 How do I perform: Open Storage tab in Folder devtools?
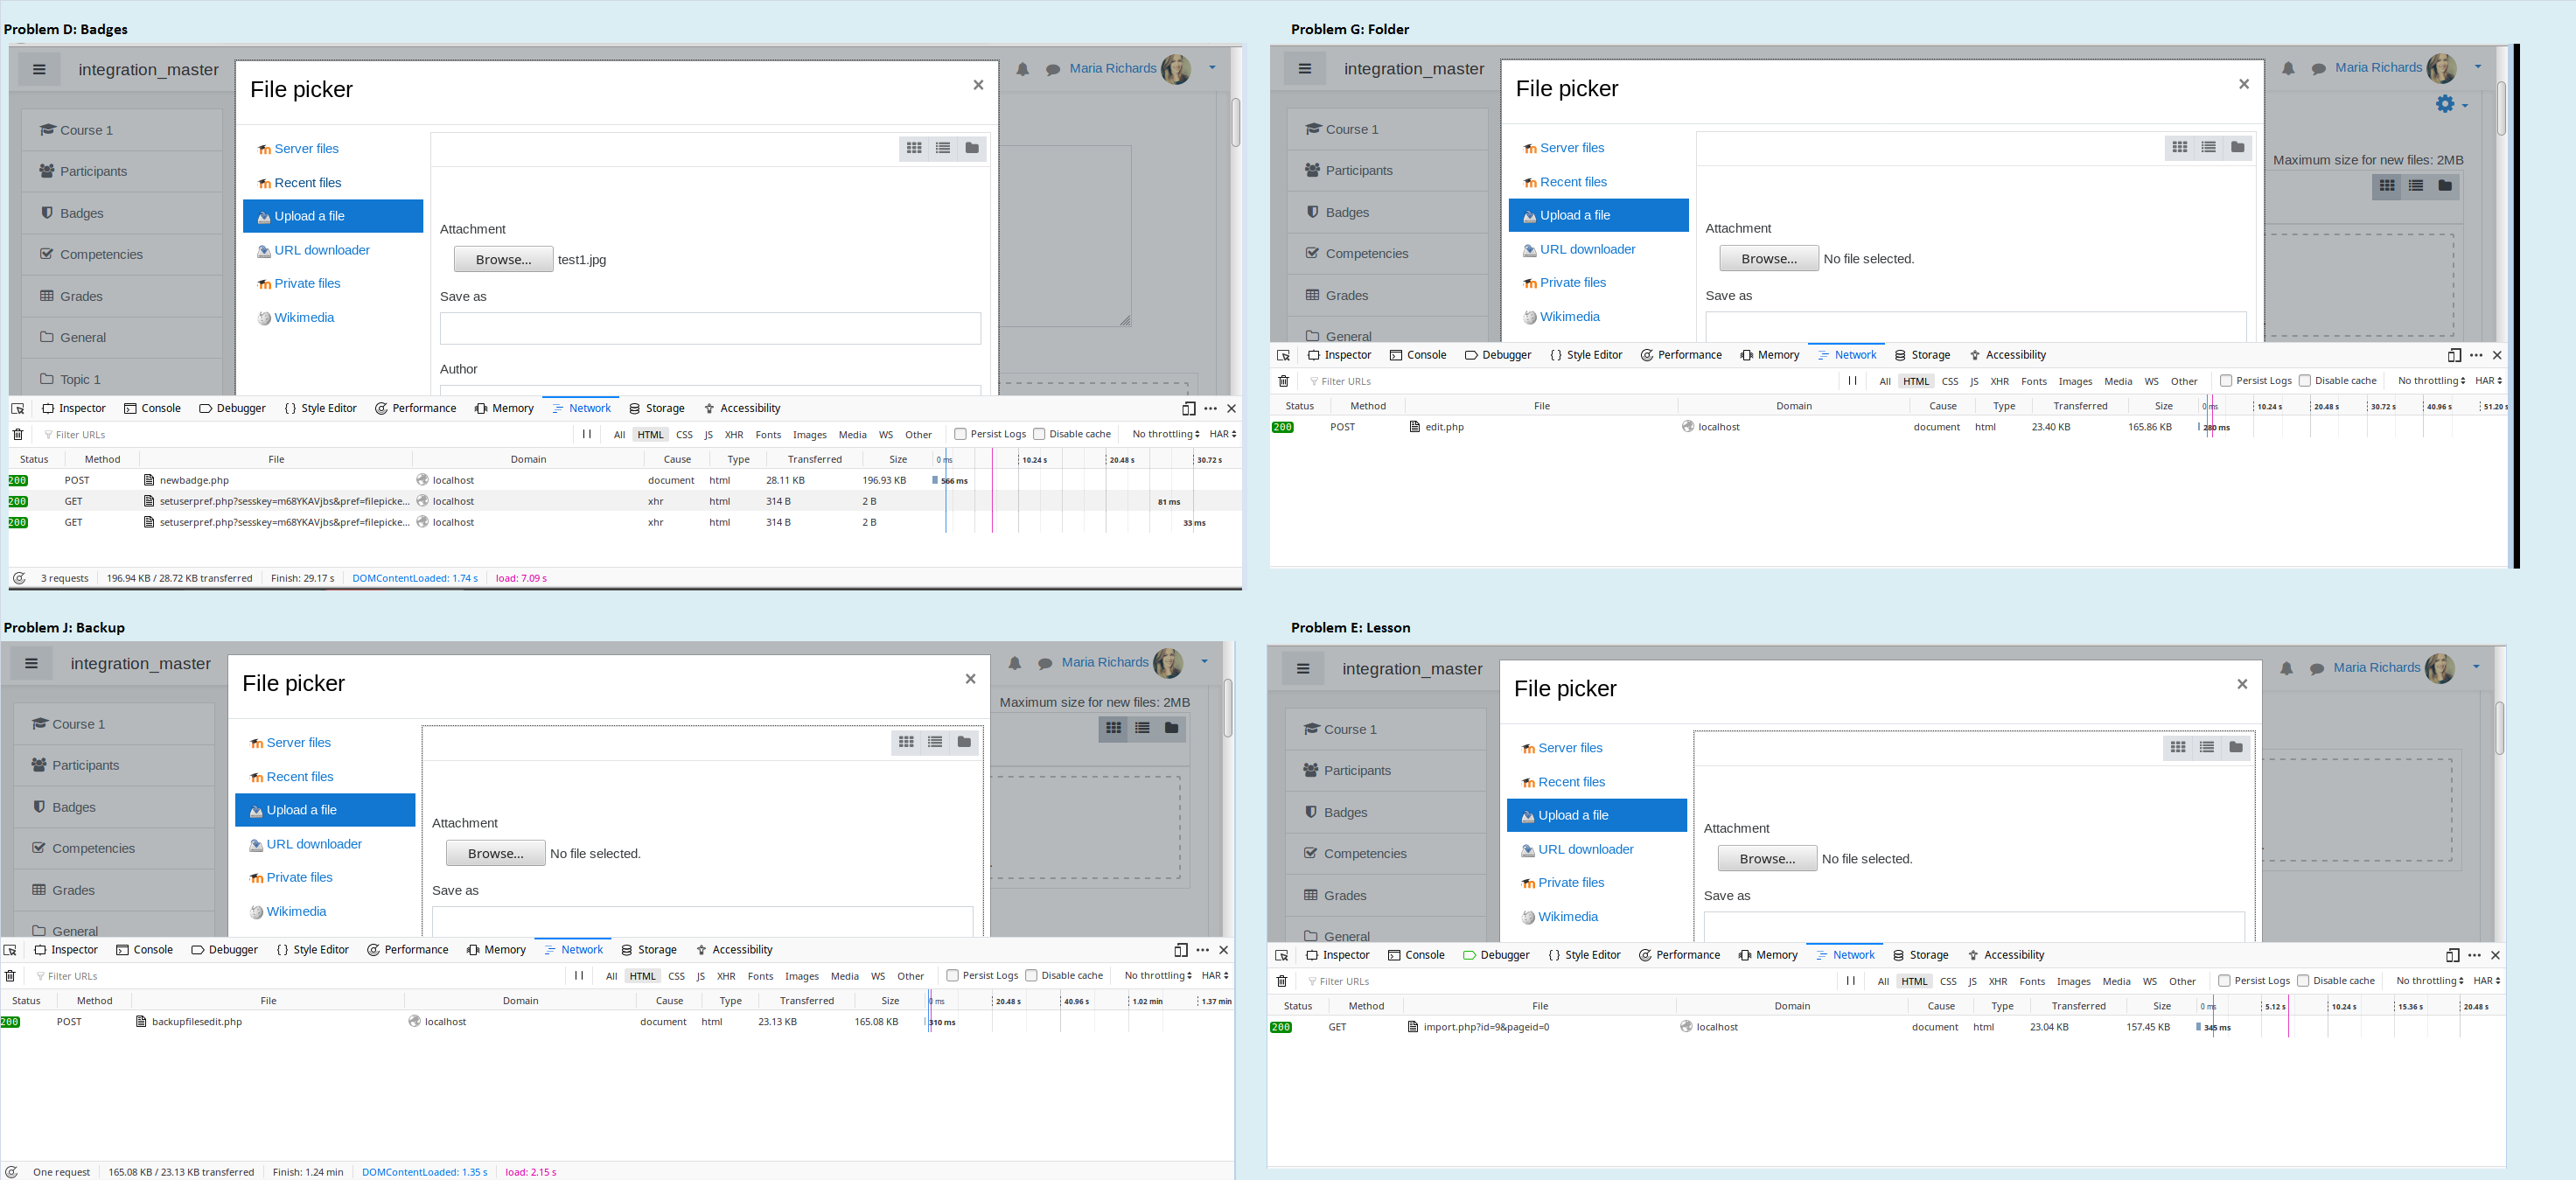[x=1922, y=355]
